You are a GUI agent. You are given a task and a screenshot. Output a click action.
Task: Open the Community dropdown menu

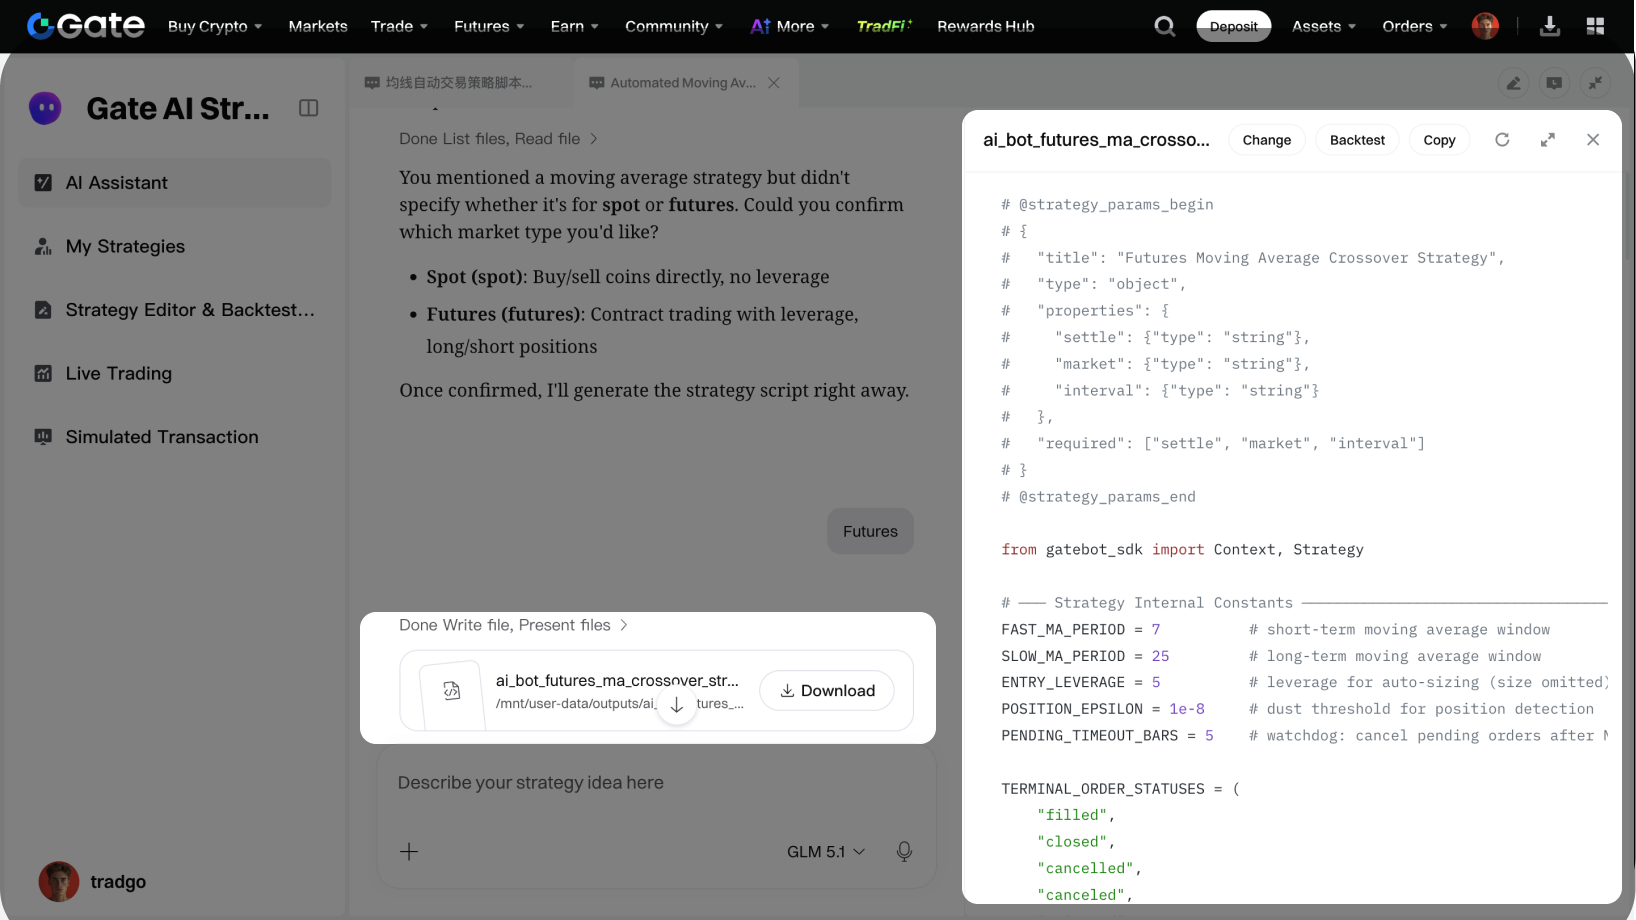coord(674,26)
